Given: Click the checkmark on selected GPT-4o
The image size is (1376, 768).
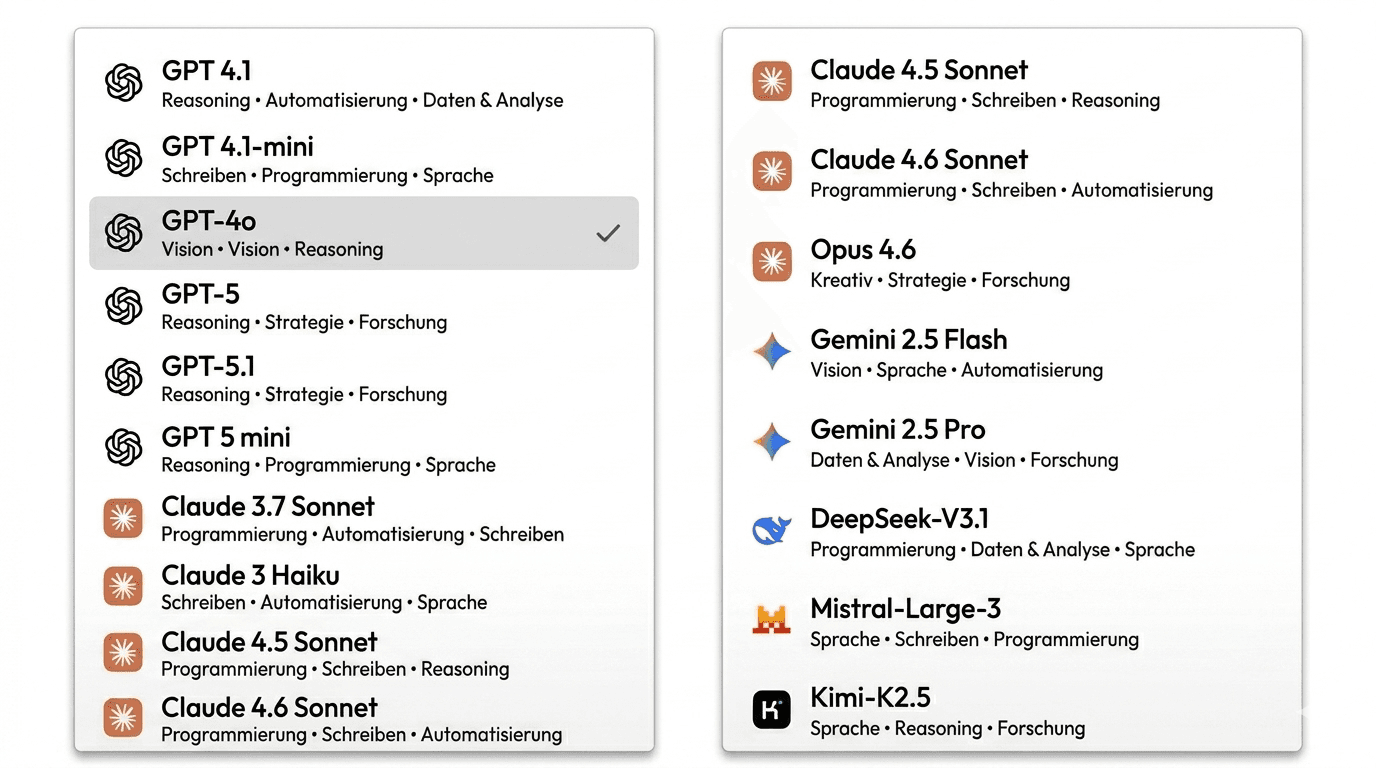Looking at the screenshot, I should 608,233.
